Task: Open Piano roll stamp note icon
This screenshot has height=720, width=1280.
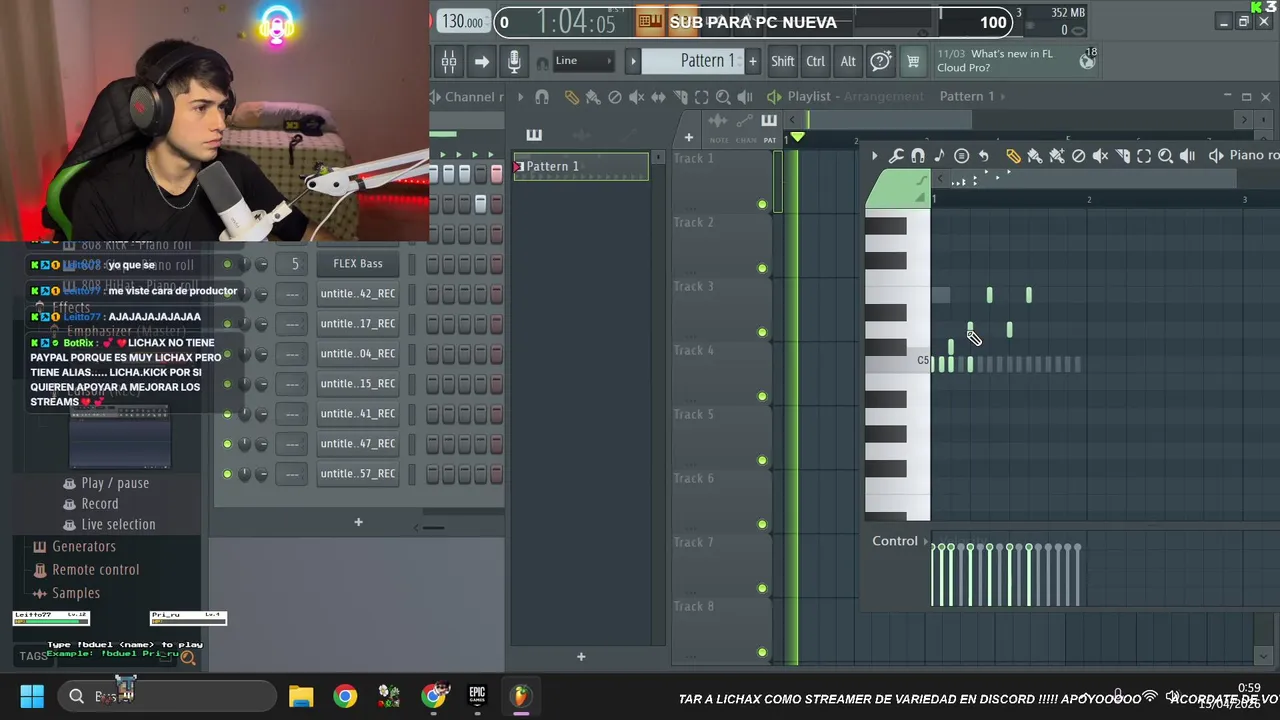Action: point(939,156)
